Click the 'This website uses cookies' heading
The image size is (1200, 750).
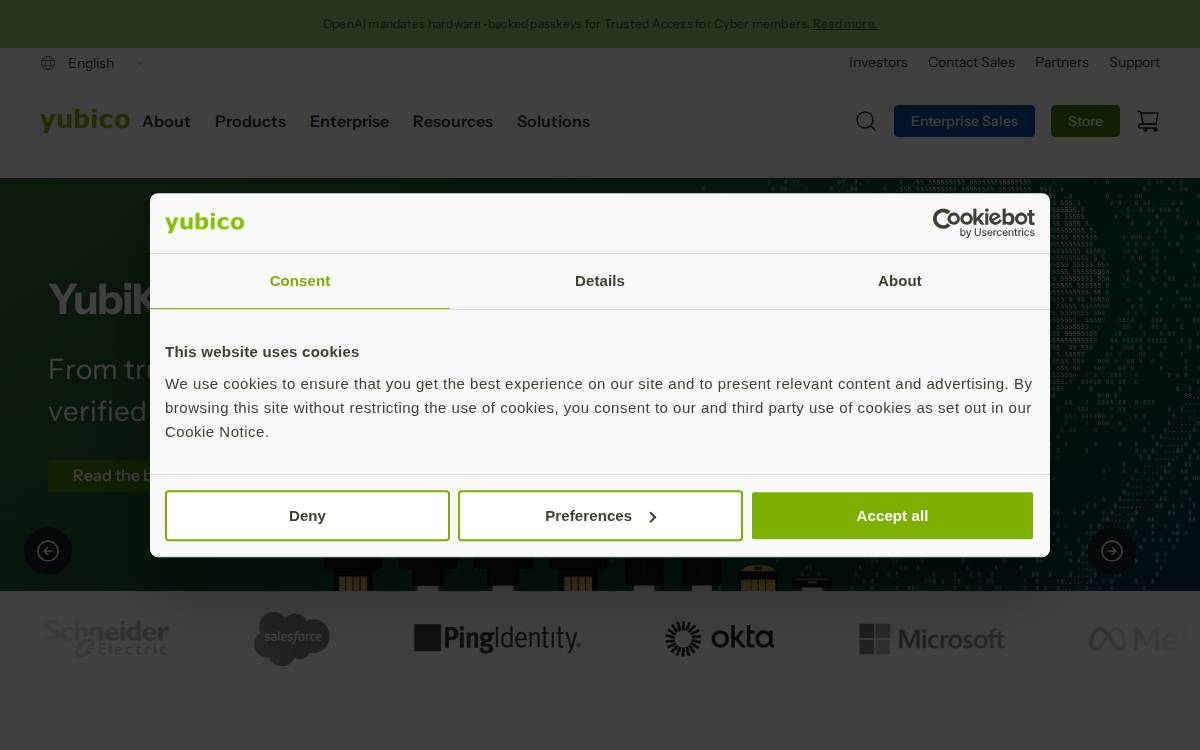262,352
